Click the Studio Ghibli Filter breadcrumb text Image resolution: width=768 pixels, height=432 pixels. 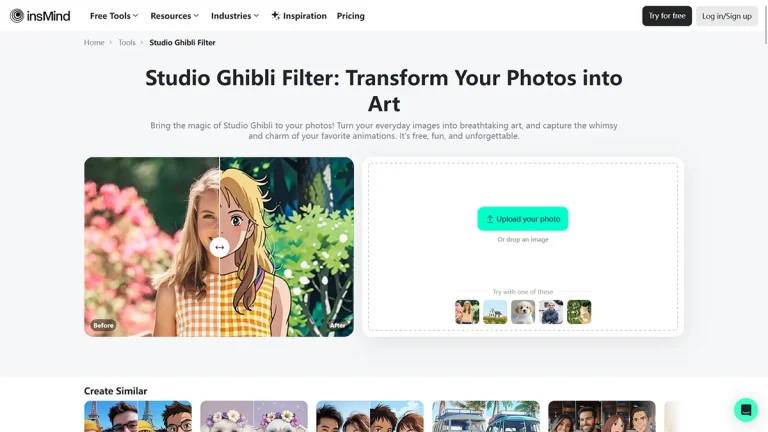pos(182,43)
